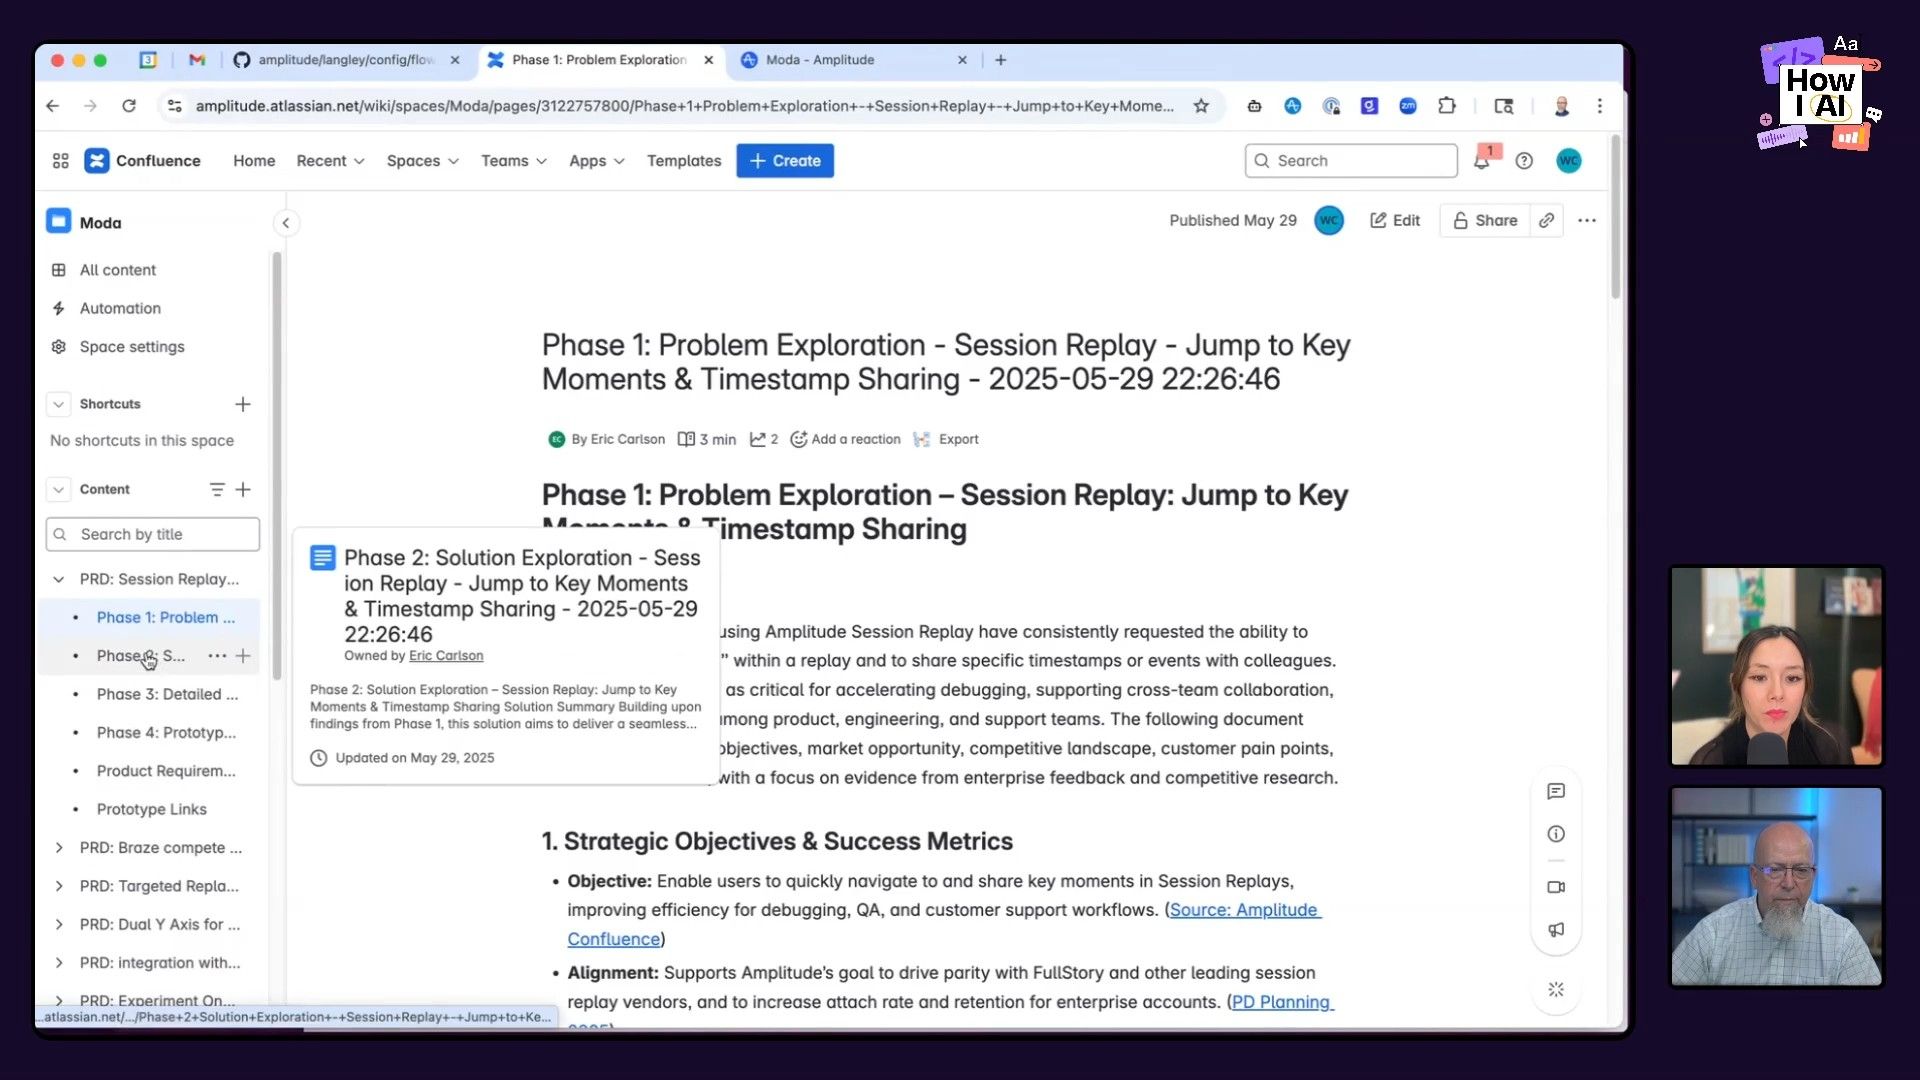The image size is (1920, 1080).
Task: Click Search by title field
Action: (x=153, y=534)
